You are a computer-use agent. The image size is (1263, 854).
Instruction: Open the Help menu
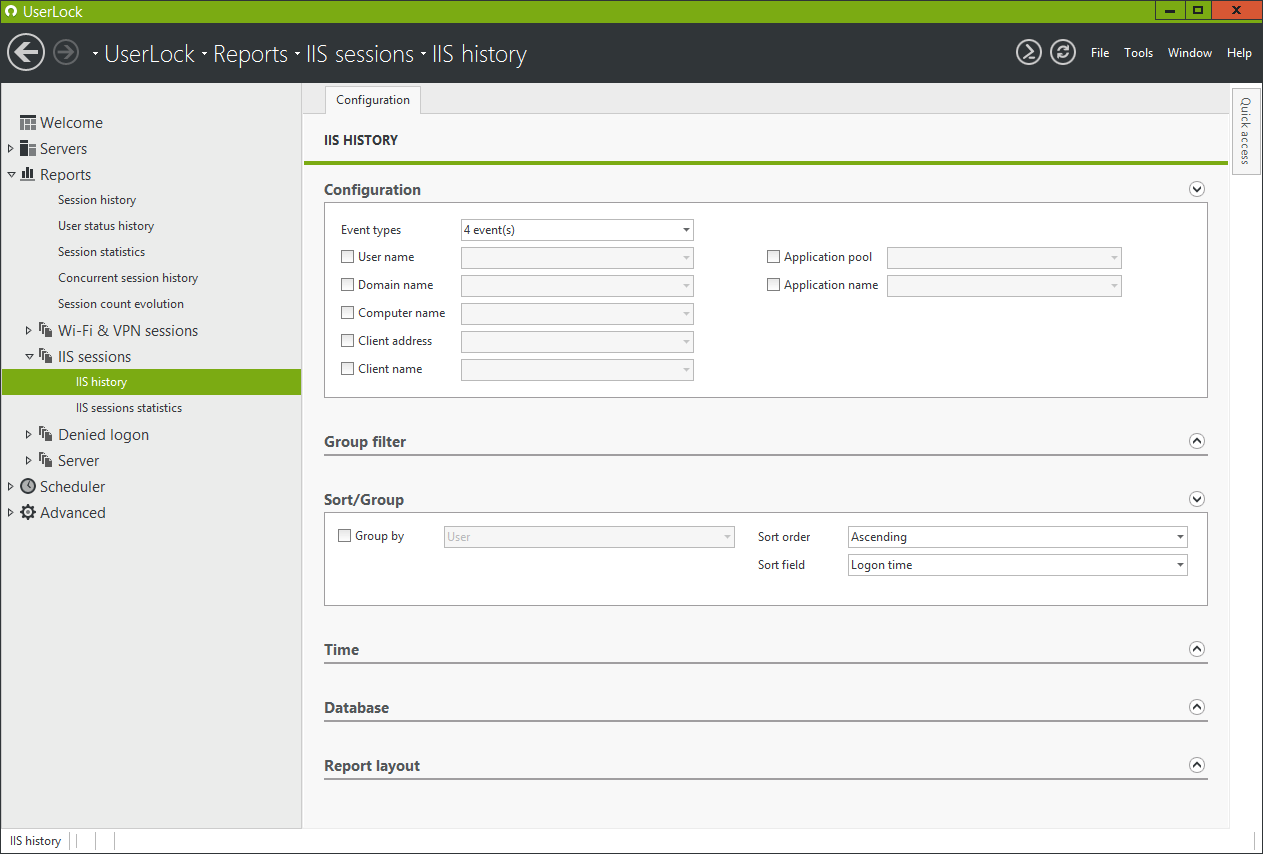[1239, 53]
